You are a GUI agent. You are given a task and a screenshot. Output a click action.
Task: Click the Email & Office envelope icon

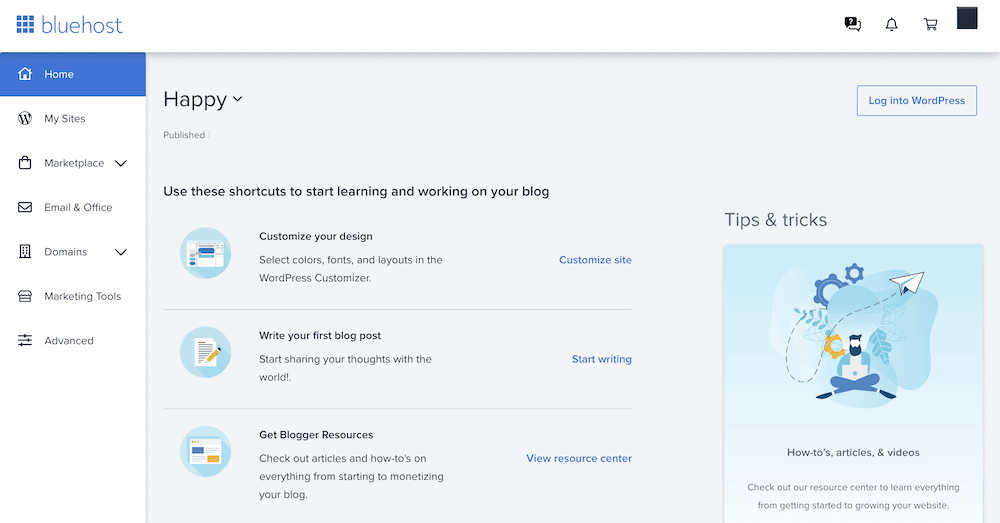point(25,207)
